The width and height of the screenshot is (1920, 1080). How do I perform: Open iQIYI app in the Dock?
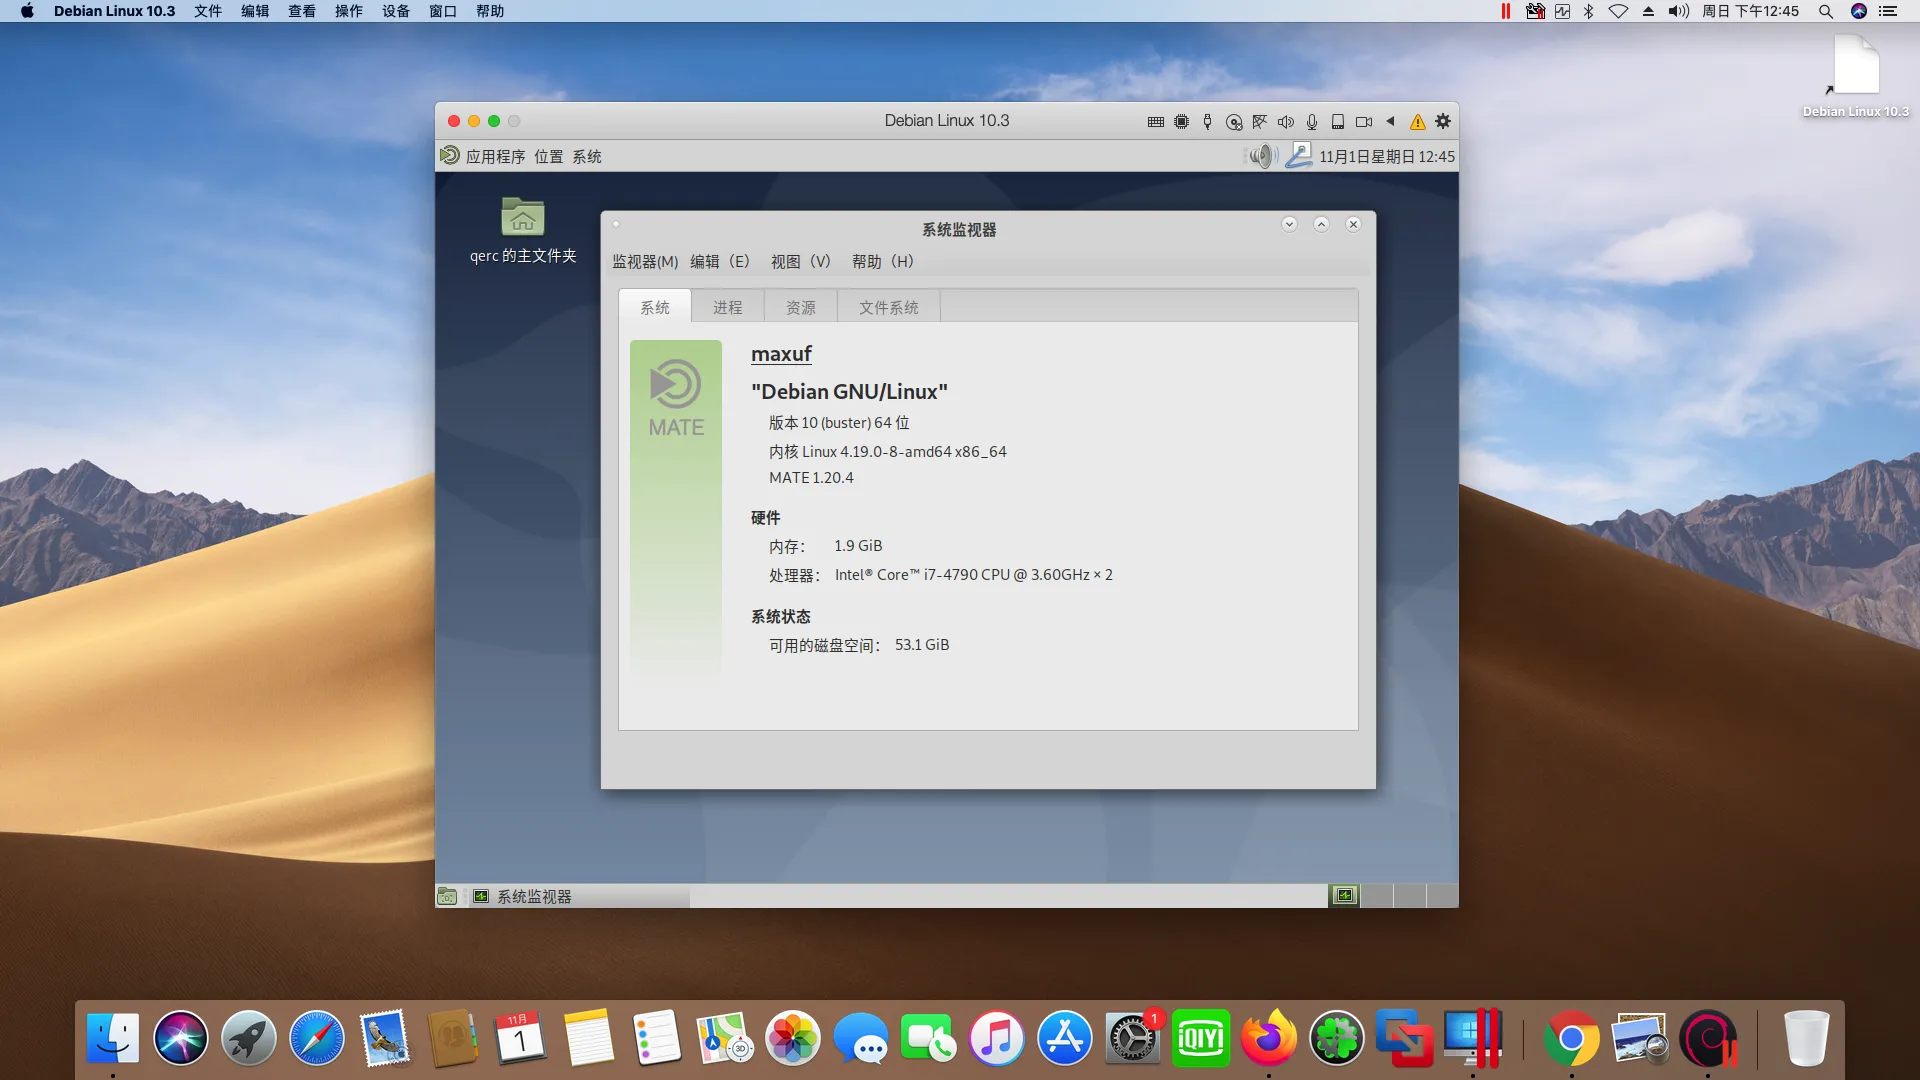click(1200, 1038)
